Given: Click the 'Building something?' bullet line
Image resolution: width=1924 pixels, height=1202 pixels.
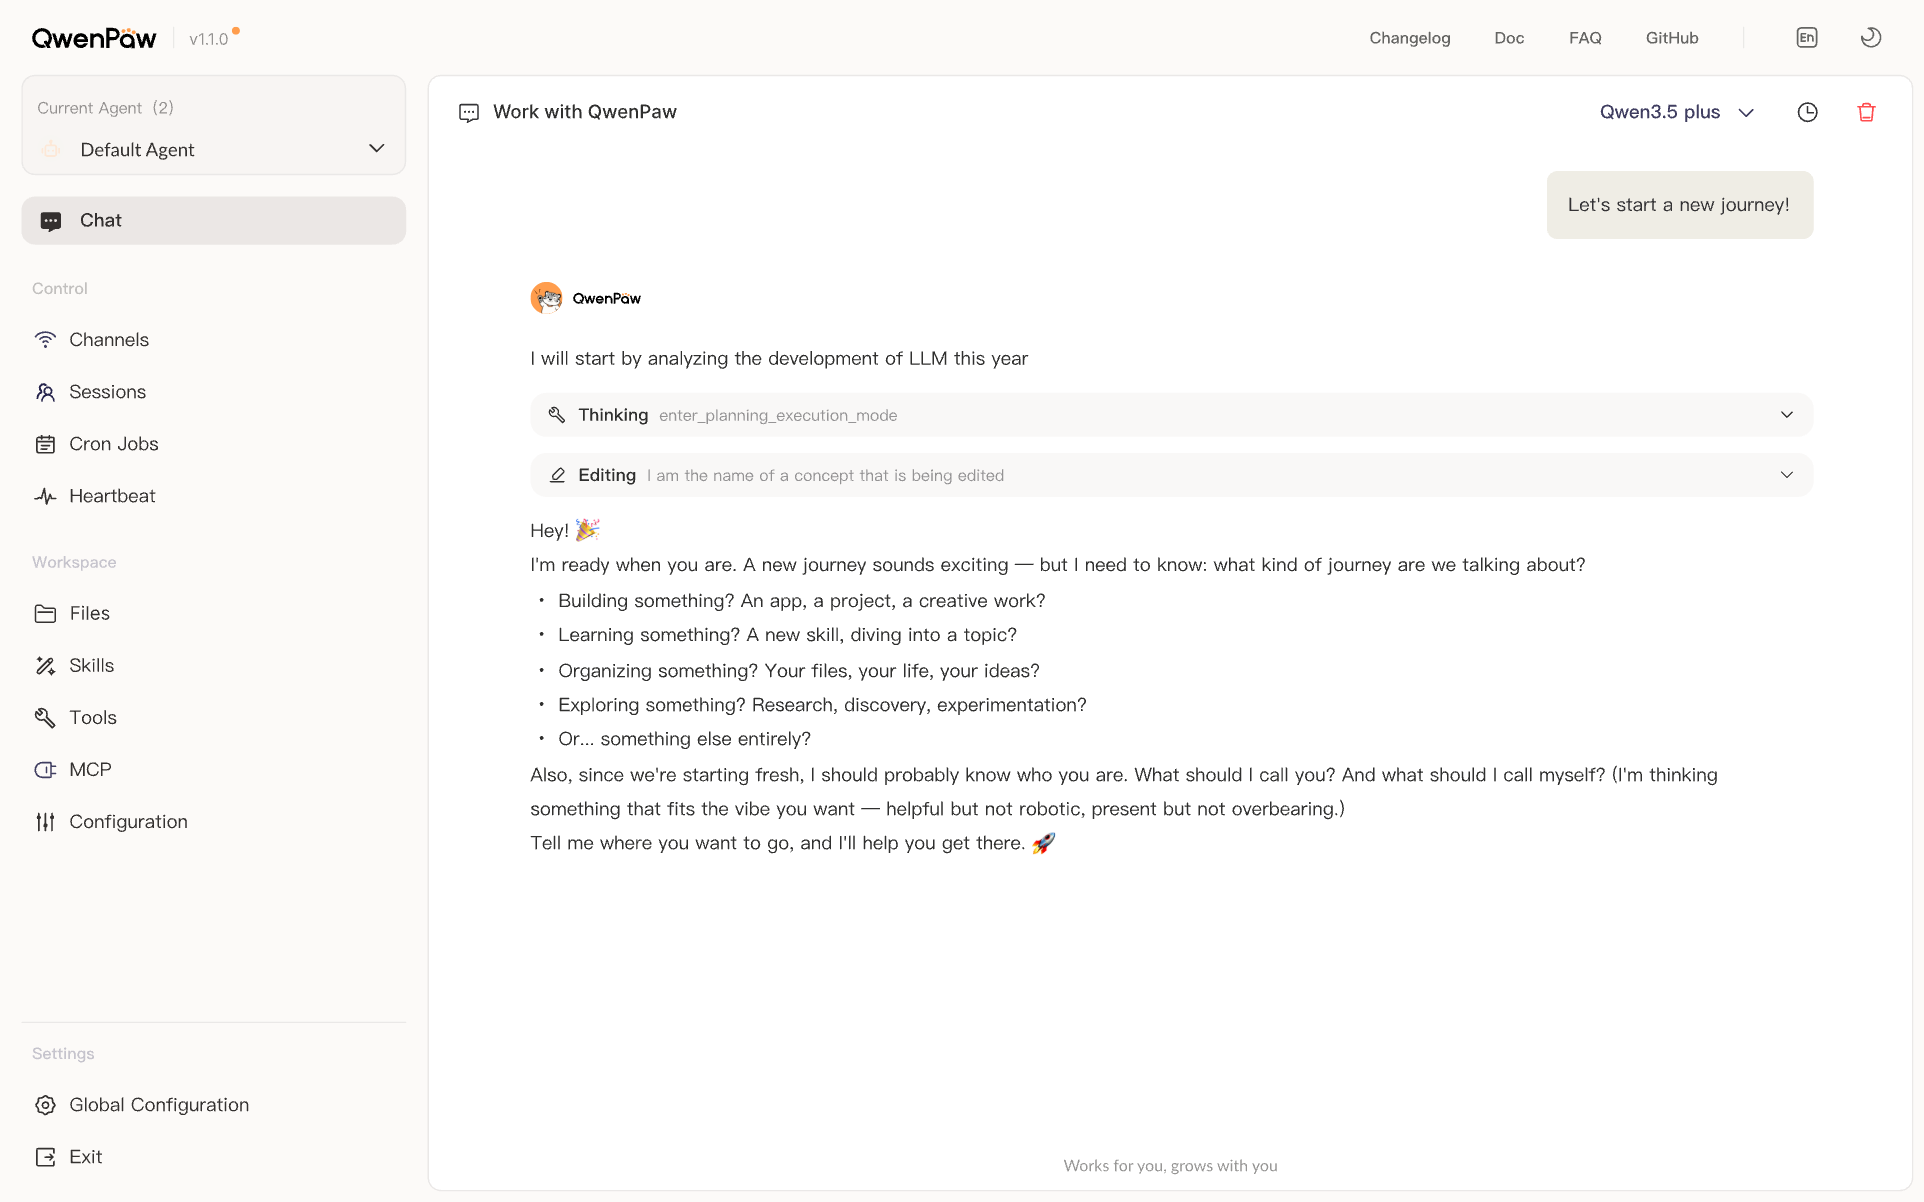Looking at the screenshot, I should 801,601.
